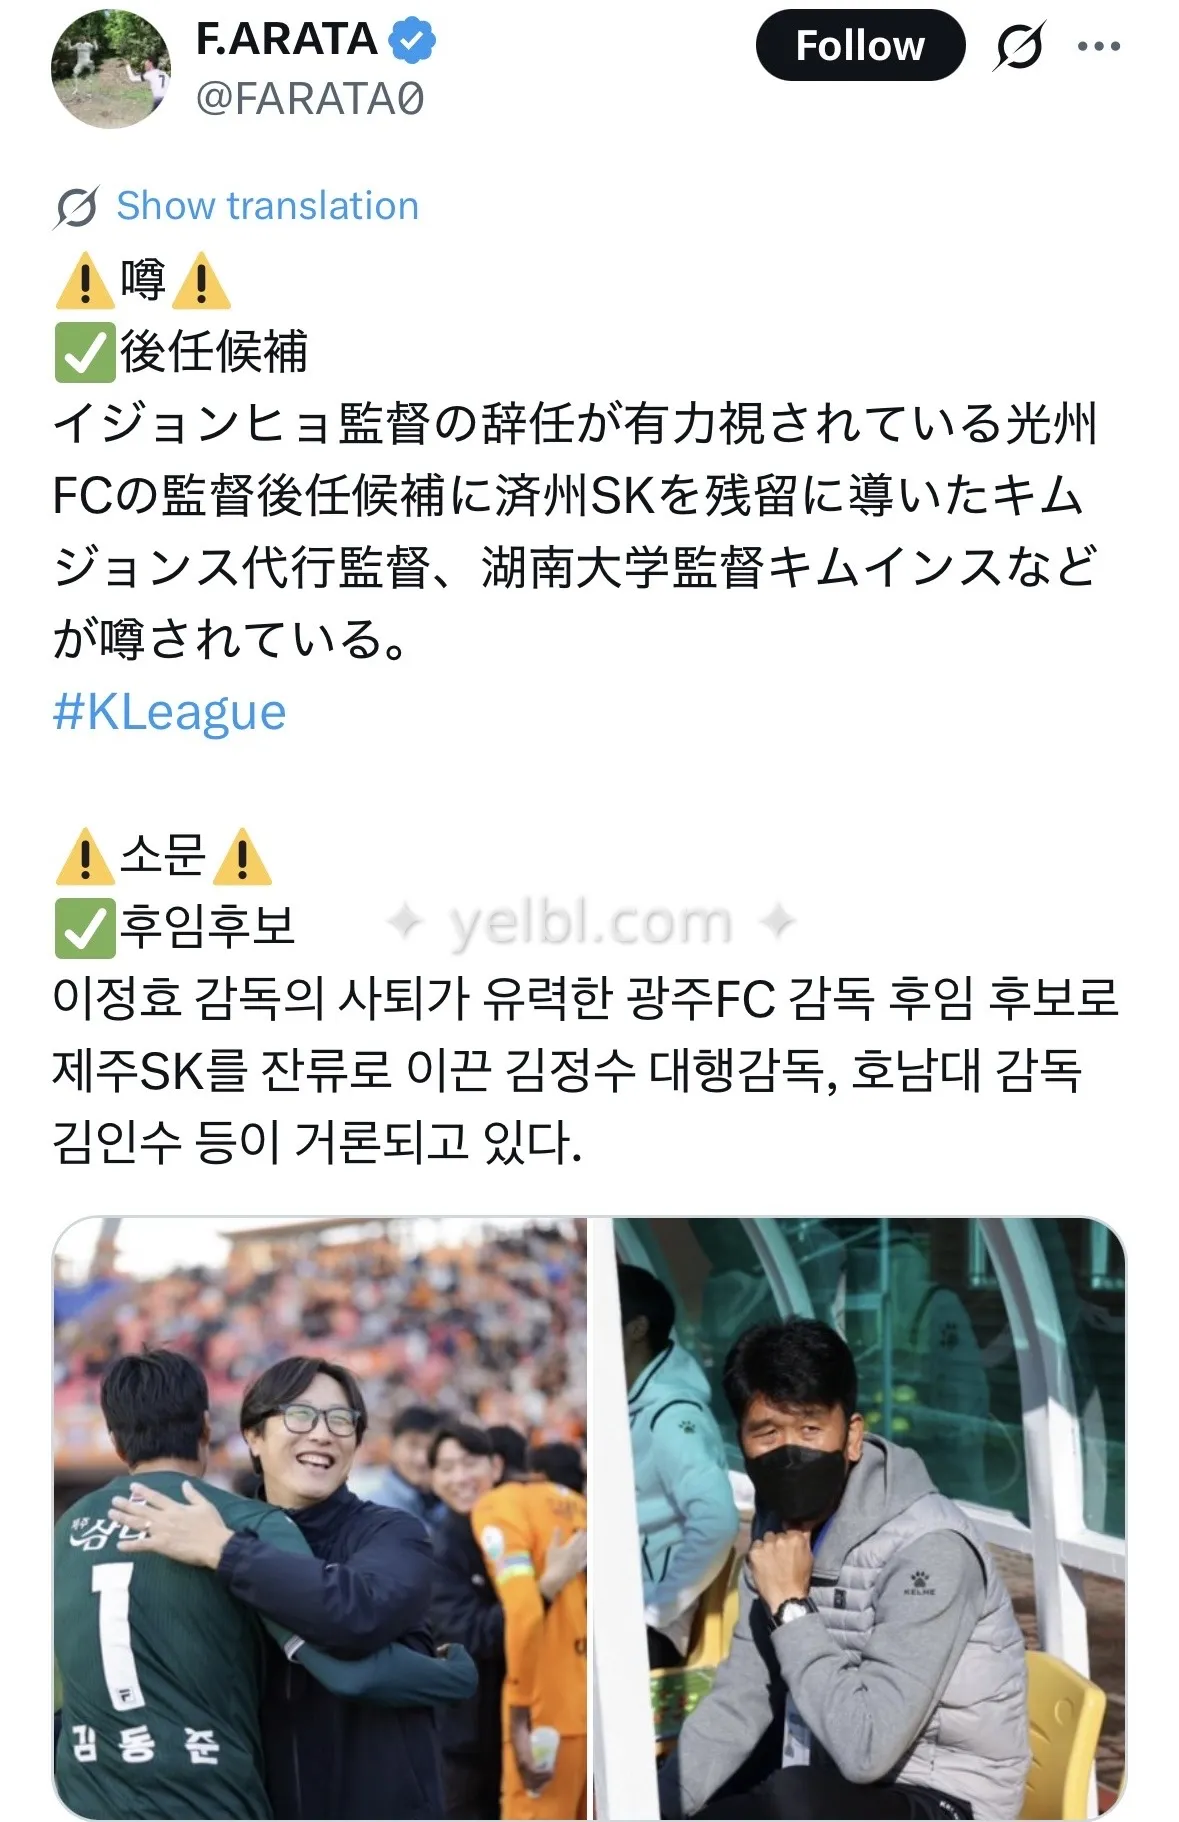Open right photo of masked coach

point(860,1518)
